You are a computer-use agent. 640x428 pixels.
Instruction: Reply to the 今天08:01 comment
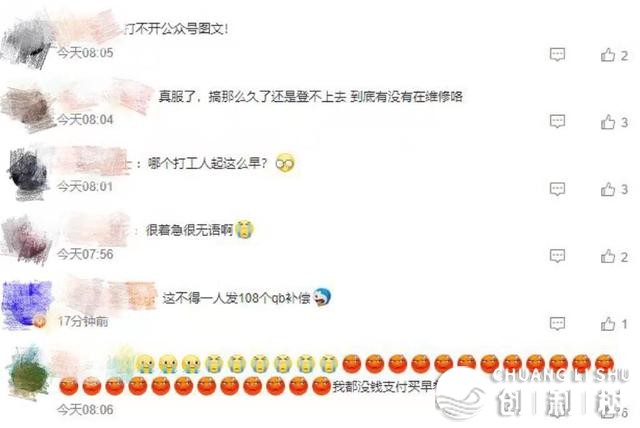coord(558,189)
